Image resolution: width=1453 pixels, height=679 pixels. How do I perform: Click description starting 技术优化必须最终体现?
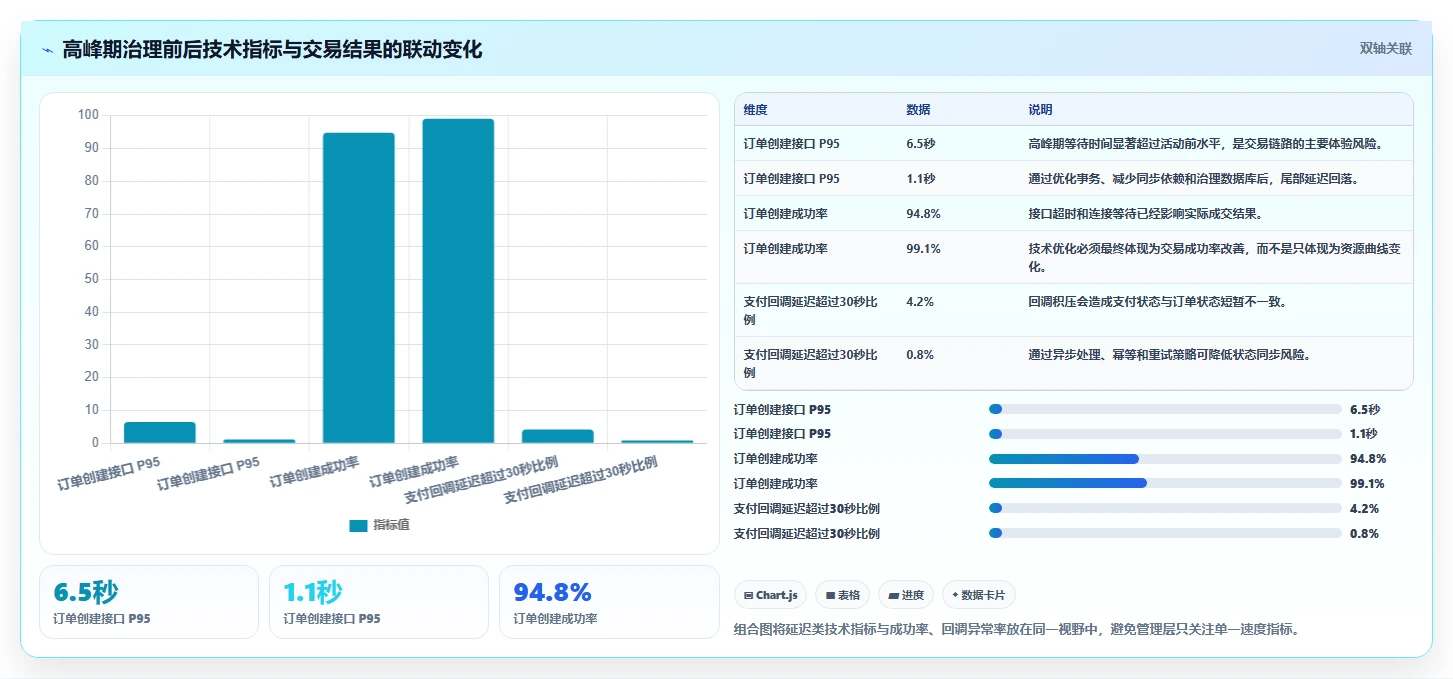[x=1214, y=258]
